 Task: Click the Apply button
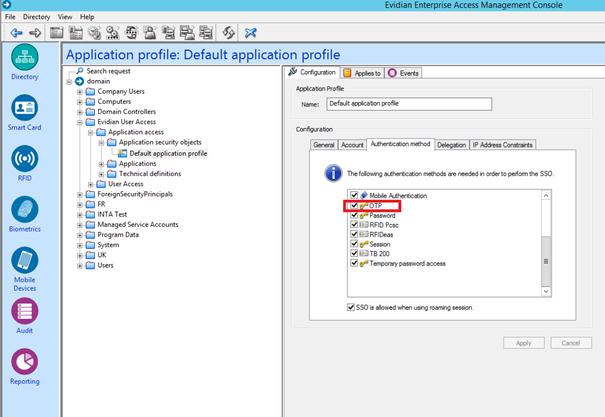524,342
